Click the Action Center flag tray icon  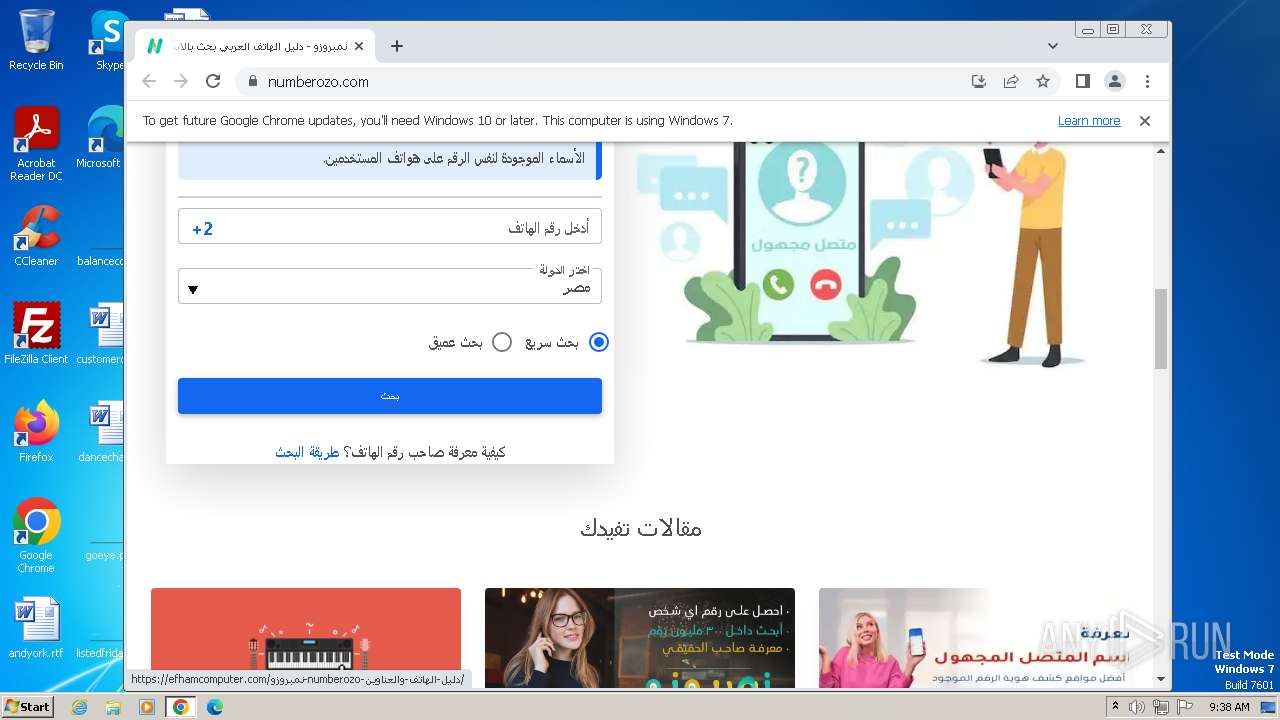1185,707
